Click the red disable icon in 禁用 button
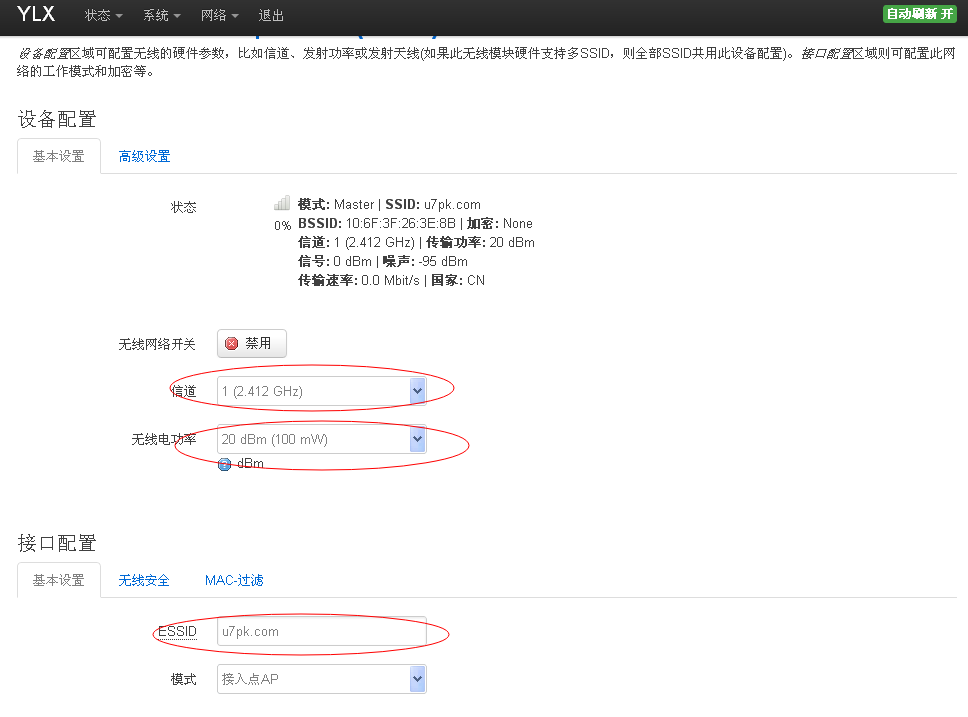The width and height of the screenshot is (968, 717). (232, 344)
